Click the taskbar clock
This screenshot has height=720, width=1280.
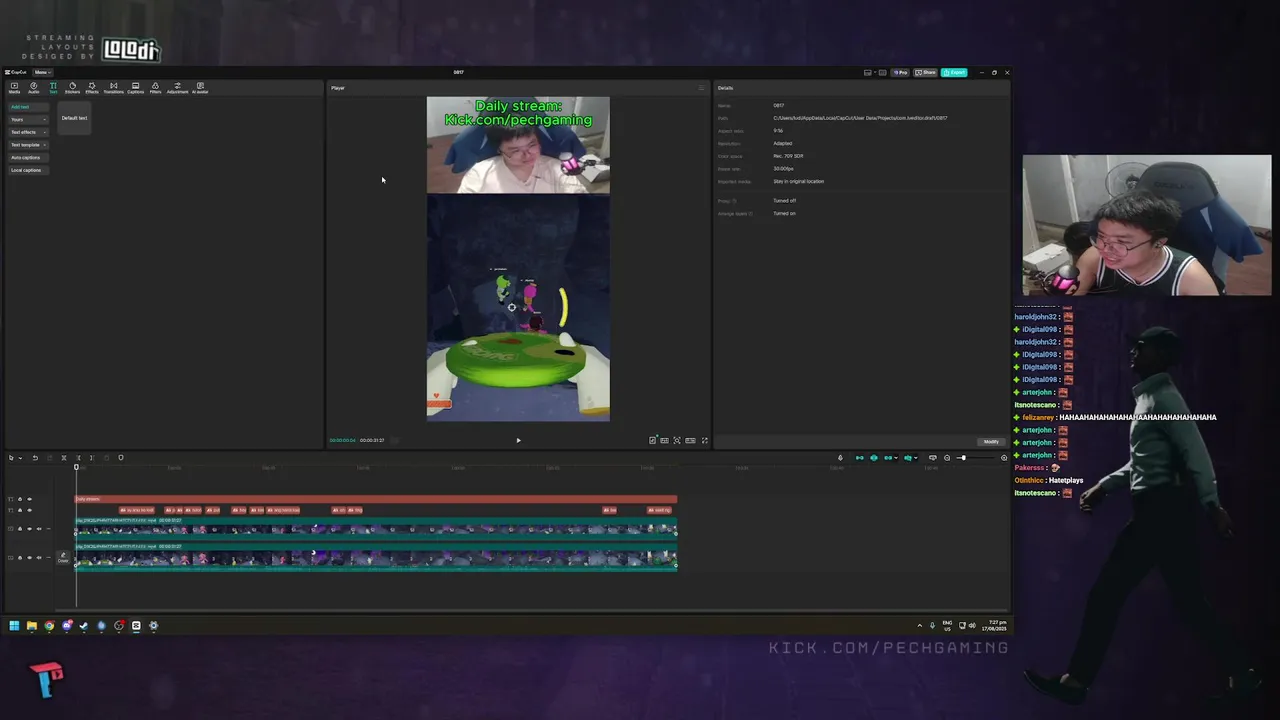click(995, 626)
